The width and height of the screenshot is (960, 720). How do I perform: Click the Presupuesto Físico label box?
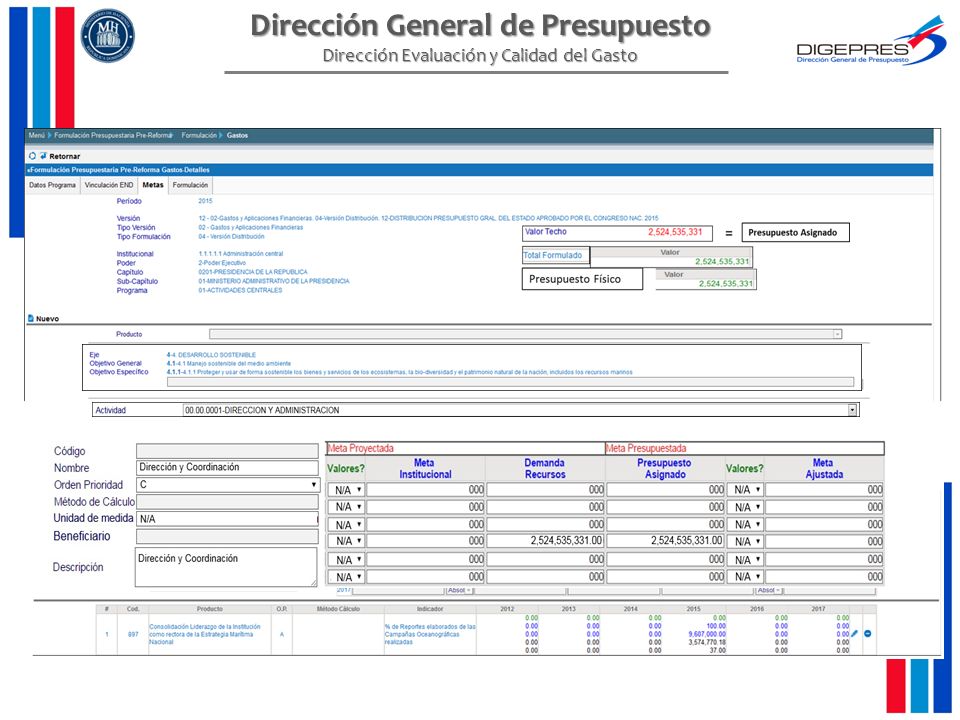(x=582, y=279)
